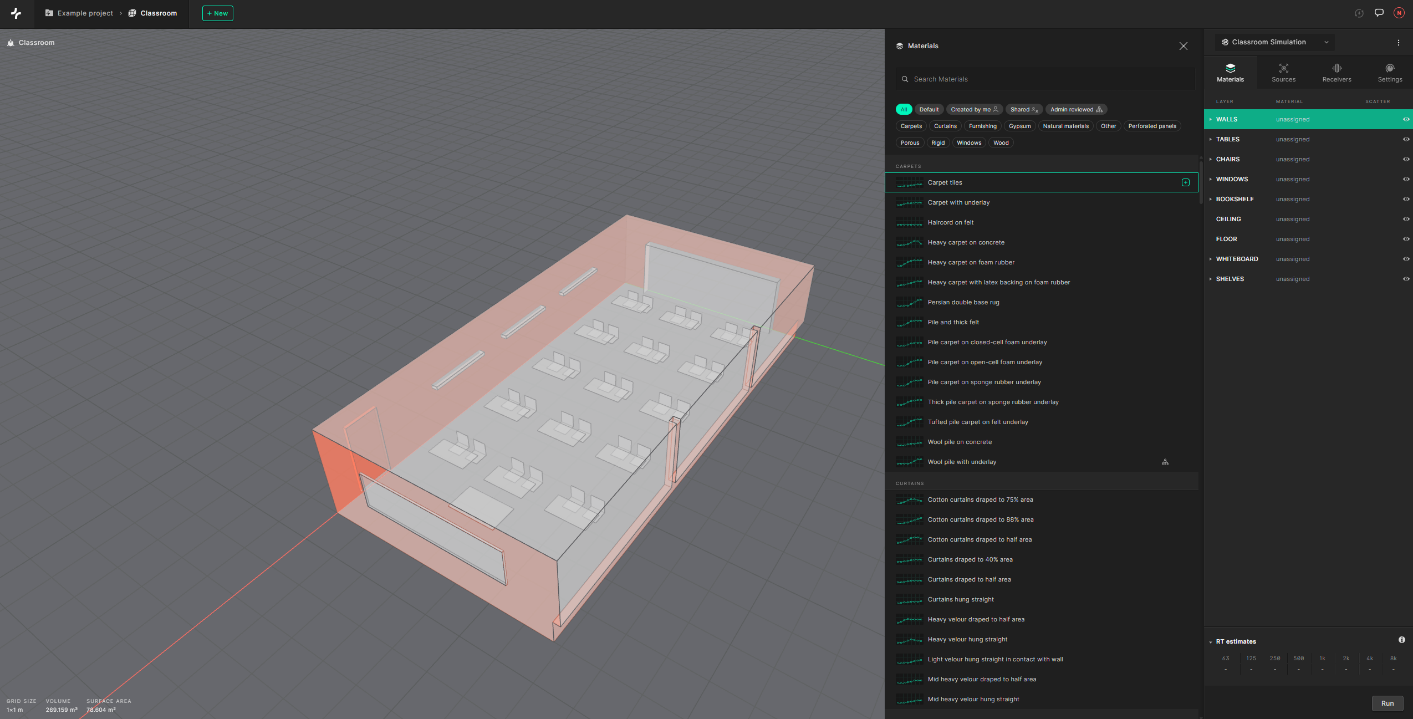1413x719 pixels.
Task: Click the + New button
Action: (x=218, y=13)
